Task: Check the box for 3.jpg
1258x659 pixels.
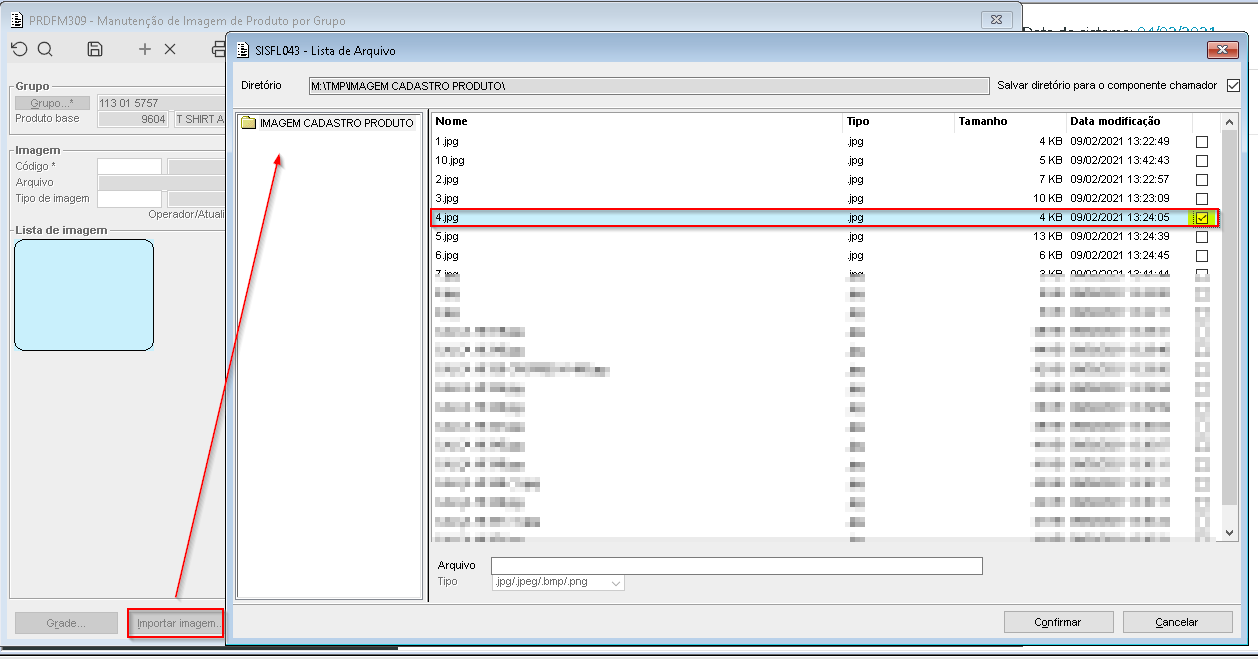Action: [1202, 199]
